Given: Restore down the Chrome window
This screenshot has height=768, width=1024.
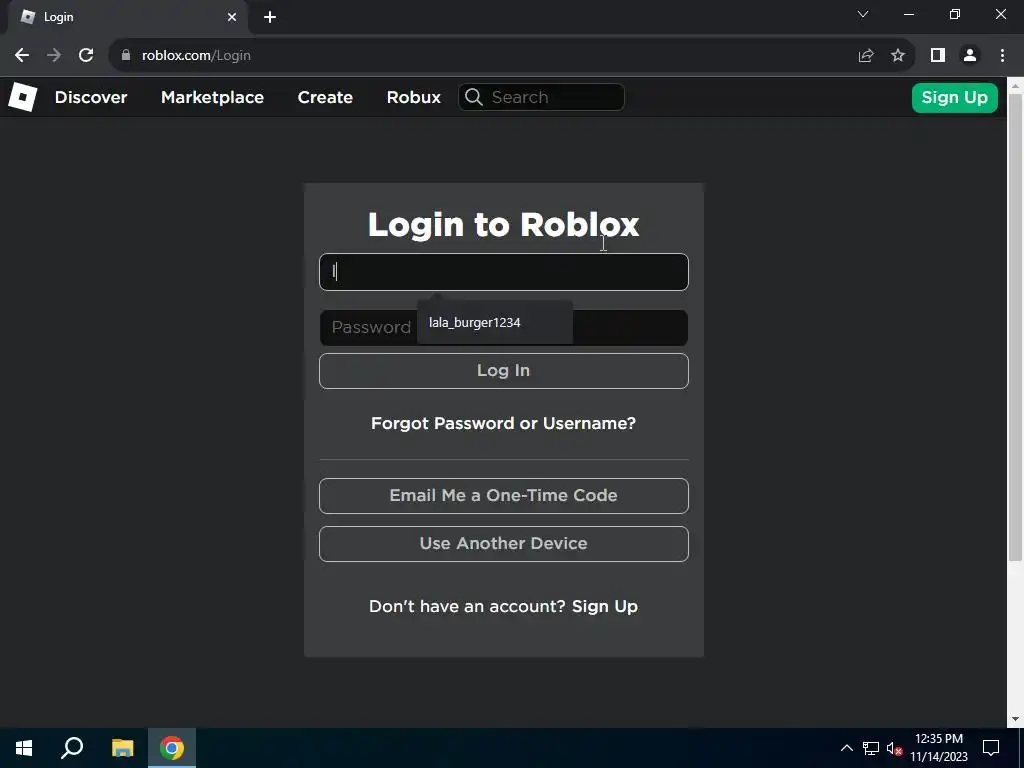Looking at the screenshot, I should [955, 14].
